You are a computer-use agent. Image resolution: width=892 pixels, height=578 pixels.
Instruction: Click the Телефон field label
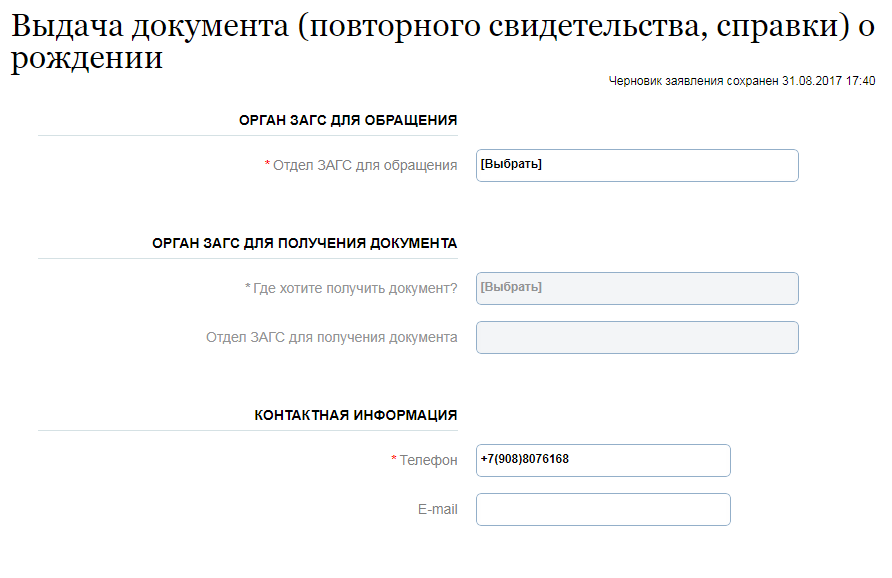(429, 460)
